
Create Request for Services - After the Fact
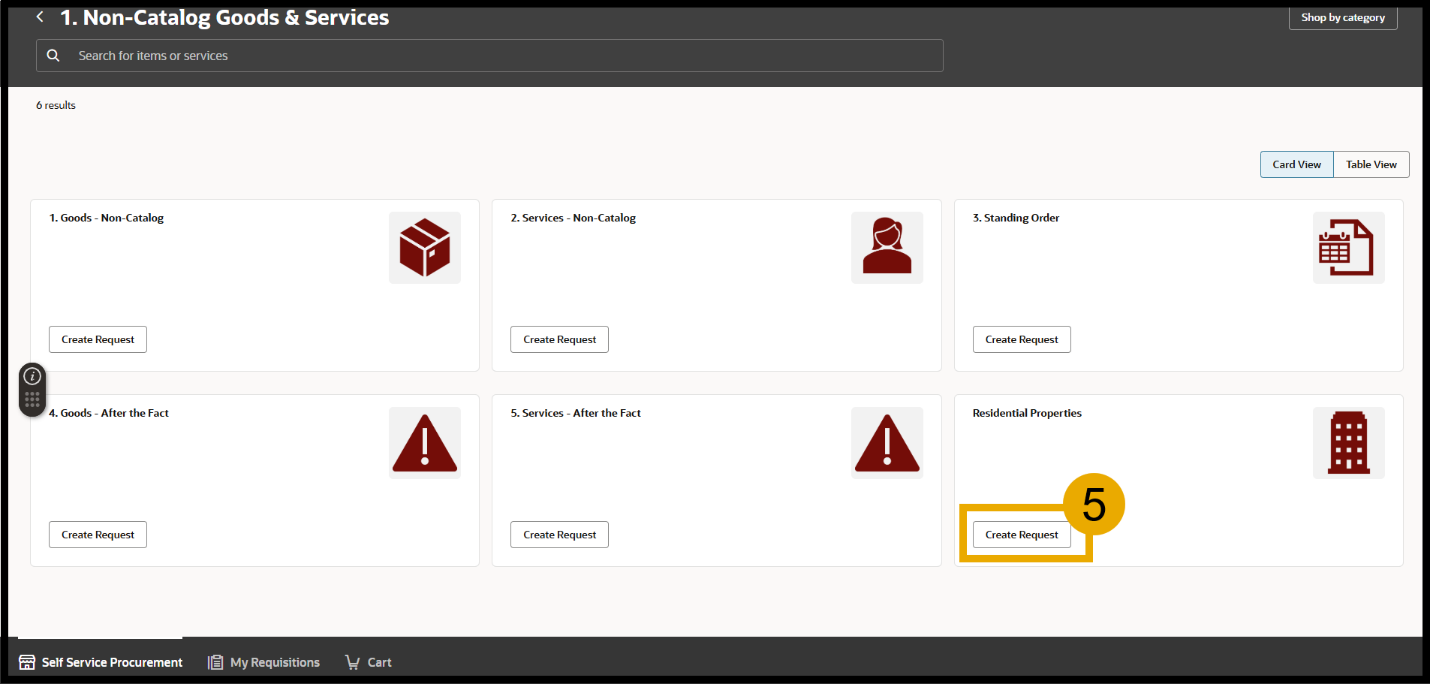coord(559,535)
